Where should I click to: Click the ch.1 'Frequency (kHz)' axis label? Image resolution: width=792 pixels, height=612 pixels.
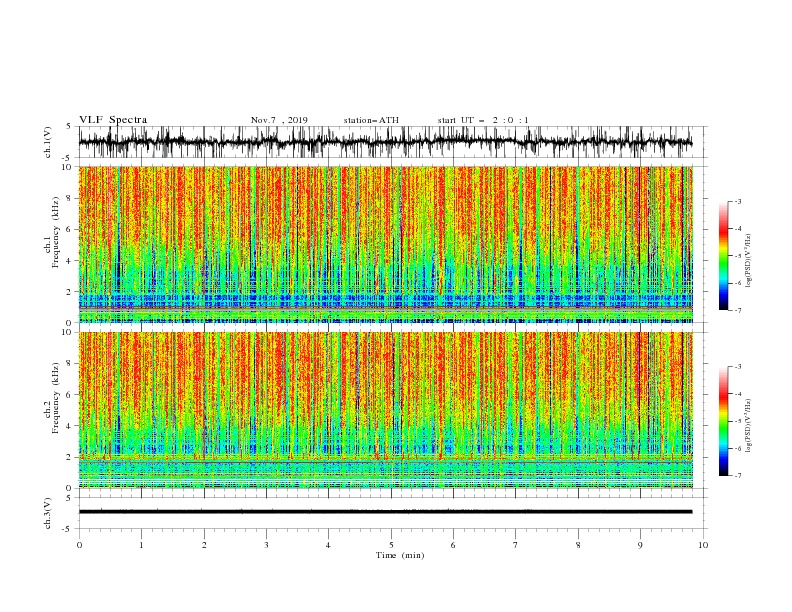55,232
